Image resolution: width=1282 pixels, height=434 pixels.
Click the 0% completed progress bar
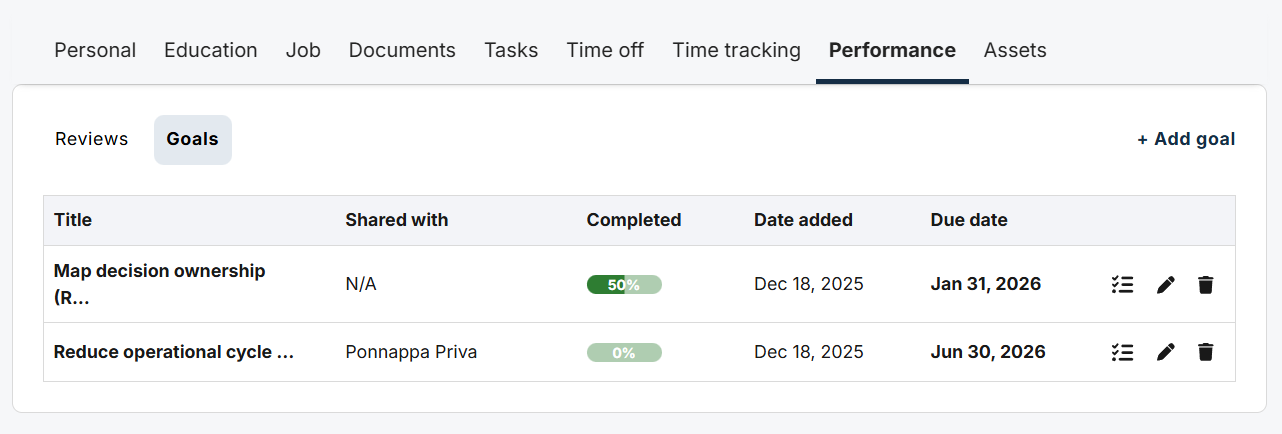coord(624,352)
